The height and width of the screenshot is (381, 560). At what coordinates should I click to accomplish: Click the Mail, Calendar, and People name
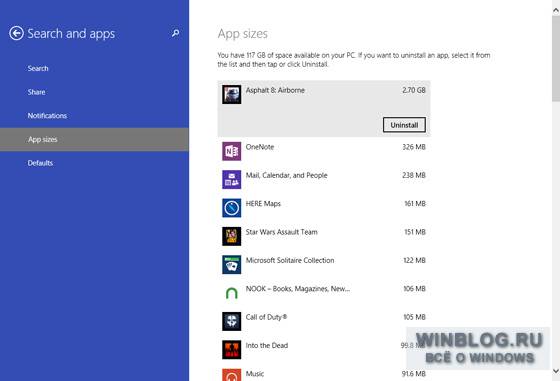286,175
